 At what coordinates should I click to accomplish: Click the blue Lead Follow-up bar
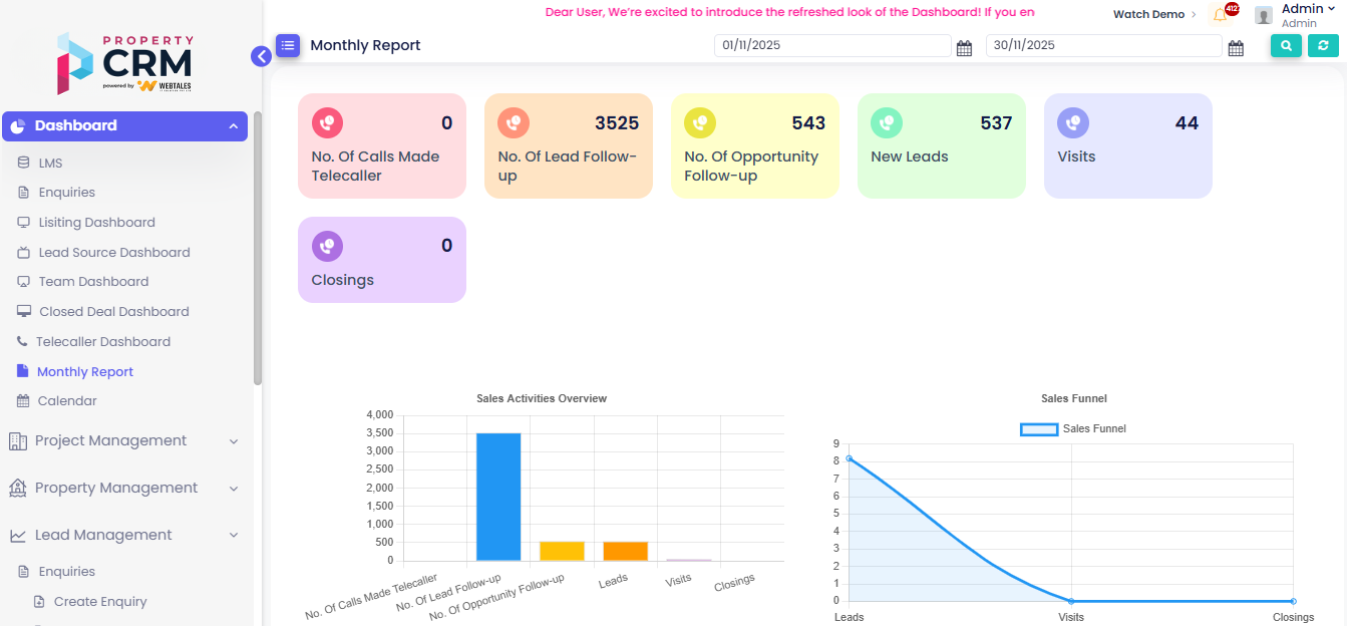point(498,496)
